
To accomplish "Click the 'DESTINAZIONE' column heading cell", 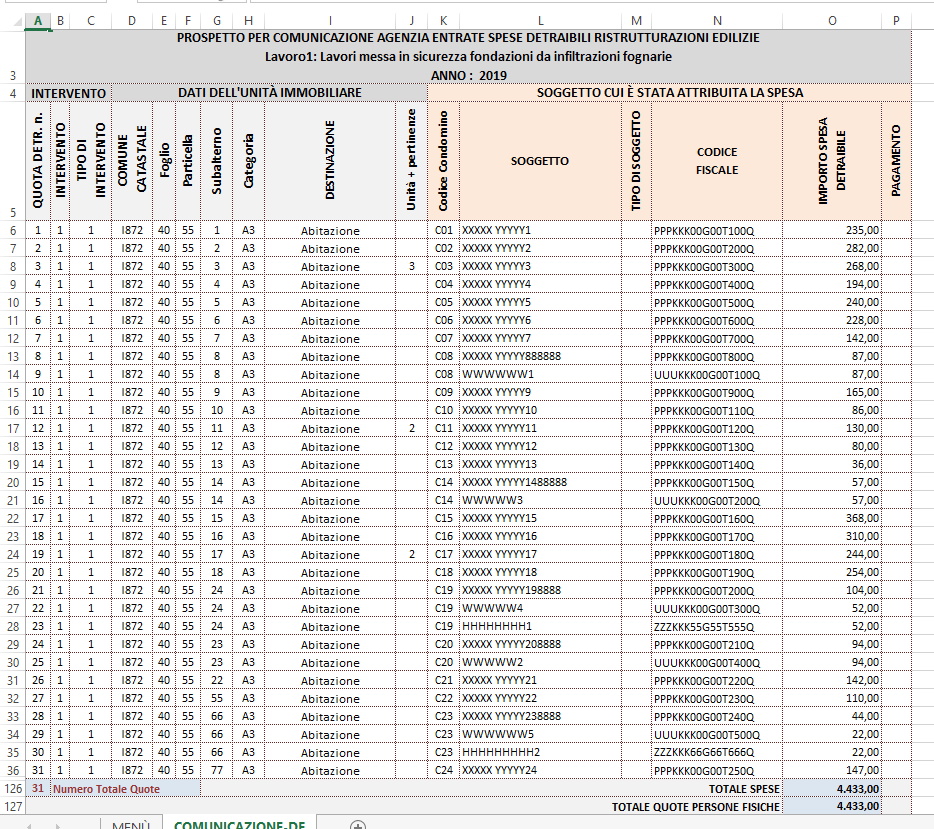I will 330,161.
